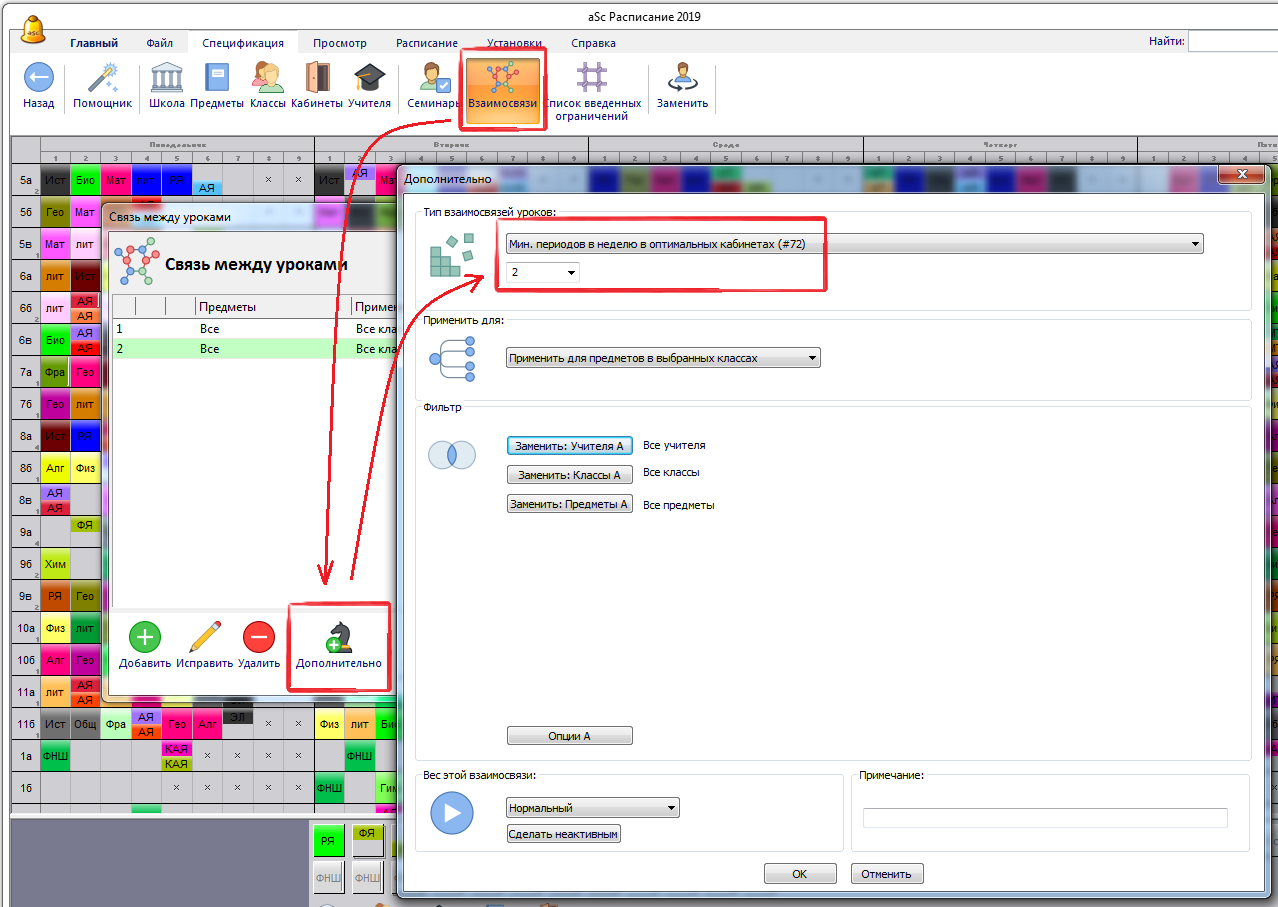Open the Классы classes icon

267,78
